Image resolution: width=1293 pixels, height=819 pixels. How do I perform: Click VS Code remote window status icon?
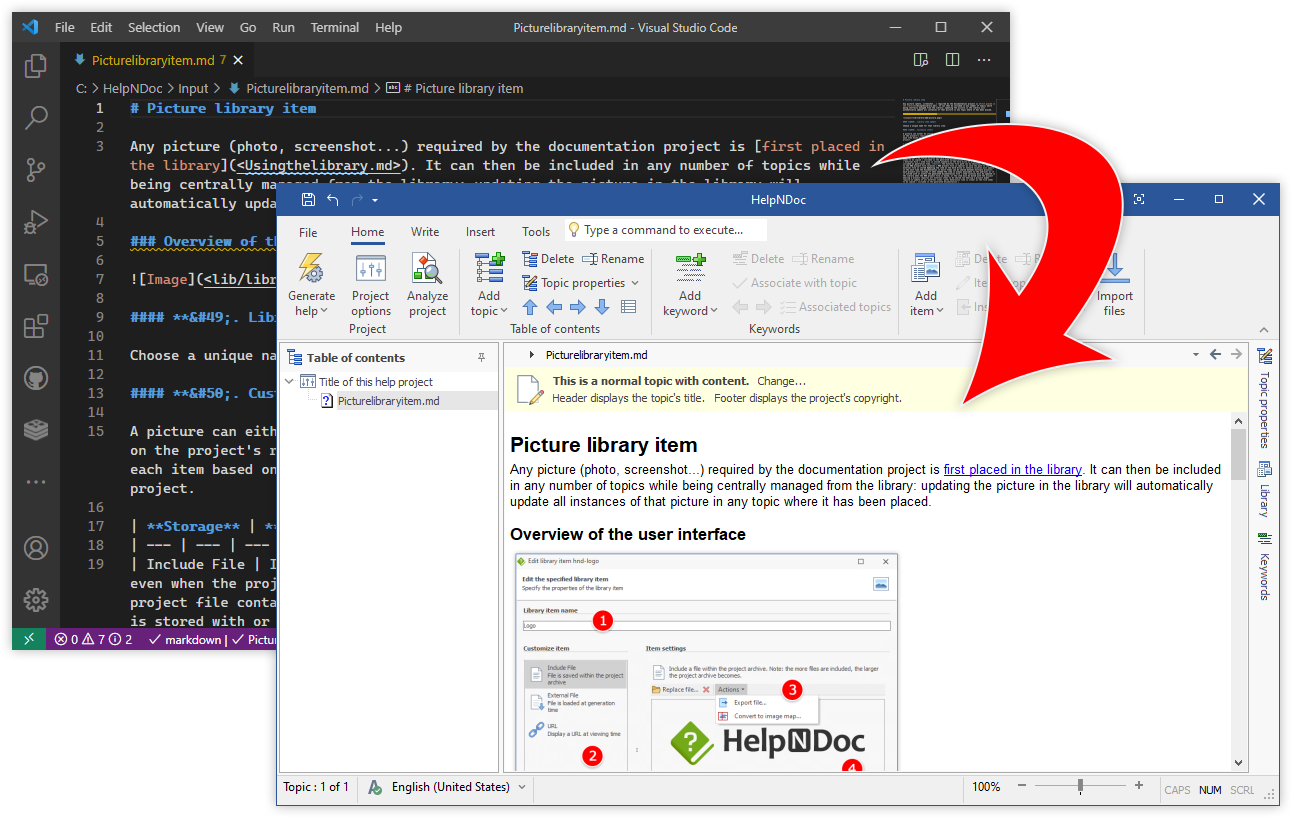[x=29, y=640]
